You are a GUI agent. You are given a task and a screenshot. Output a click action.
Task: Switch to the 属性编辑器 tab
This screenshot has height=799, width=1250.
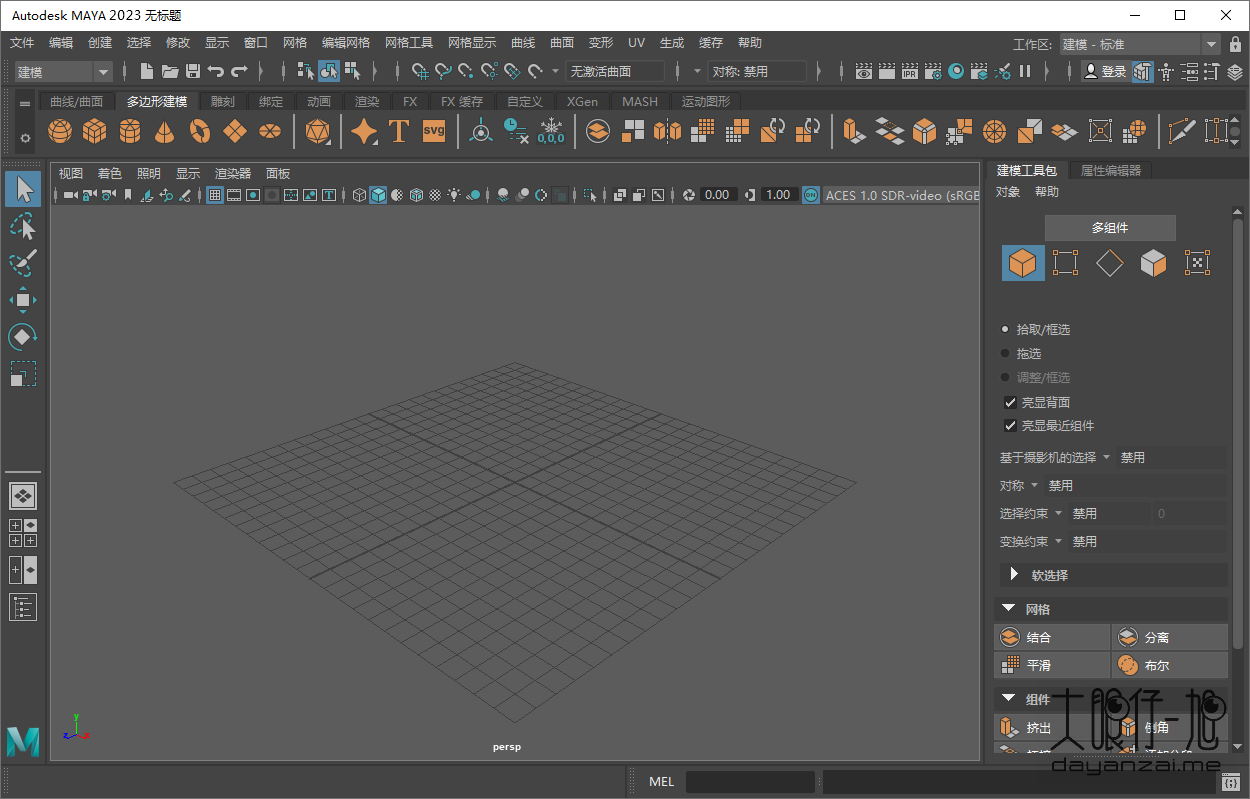pyautogui.click(x=1111, y=171)
